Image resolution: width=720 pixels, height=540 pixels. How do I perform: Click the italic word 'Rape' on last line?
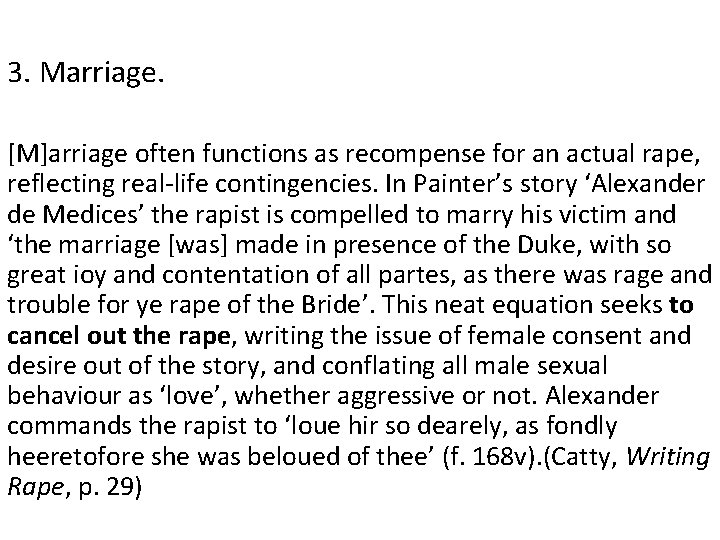point(35,487)
